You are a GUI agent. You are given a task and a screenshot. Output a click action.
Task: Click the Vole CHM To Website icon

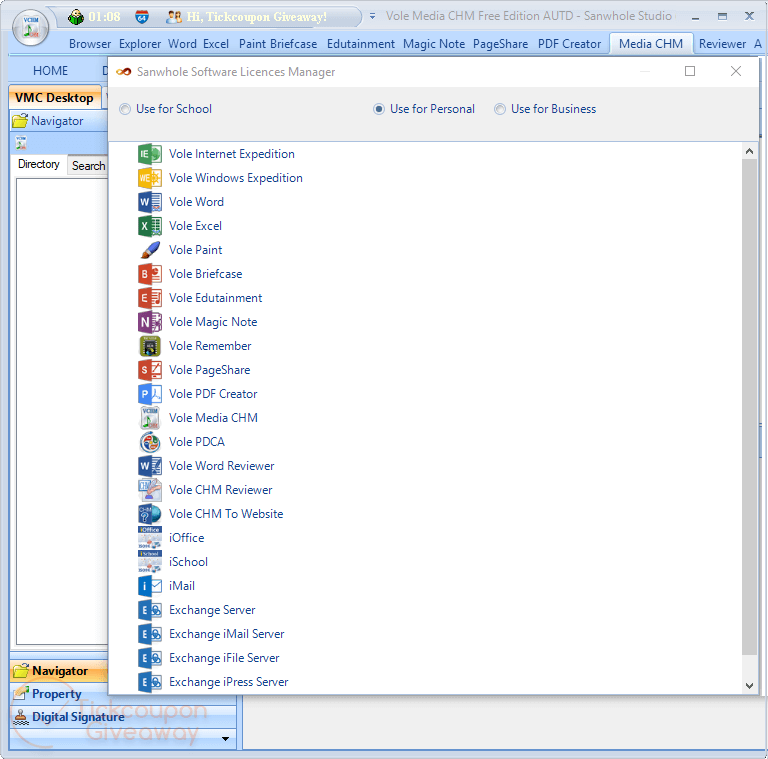tap(150, 514)
